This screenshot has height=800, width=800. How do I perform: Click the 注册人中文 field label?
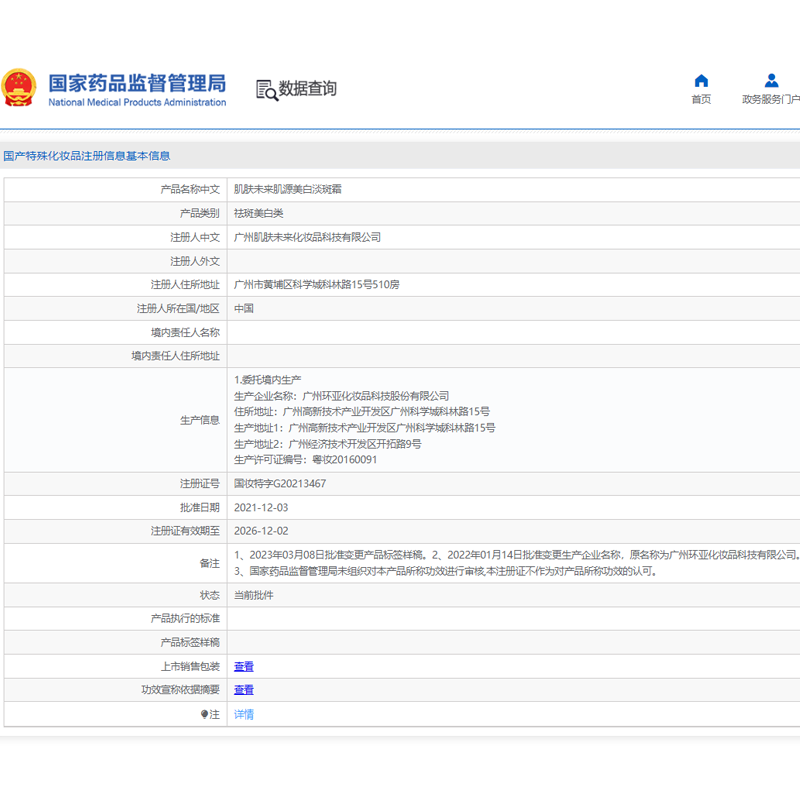[195, 237]
